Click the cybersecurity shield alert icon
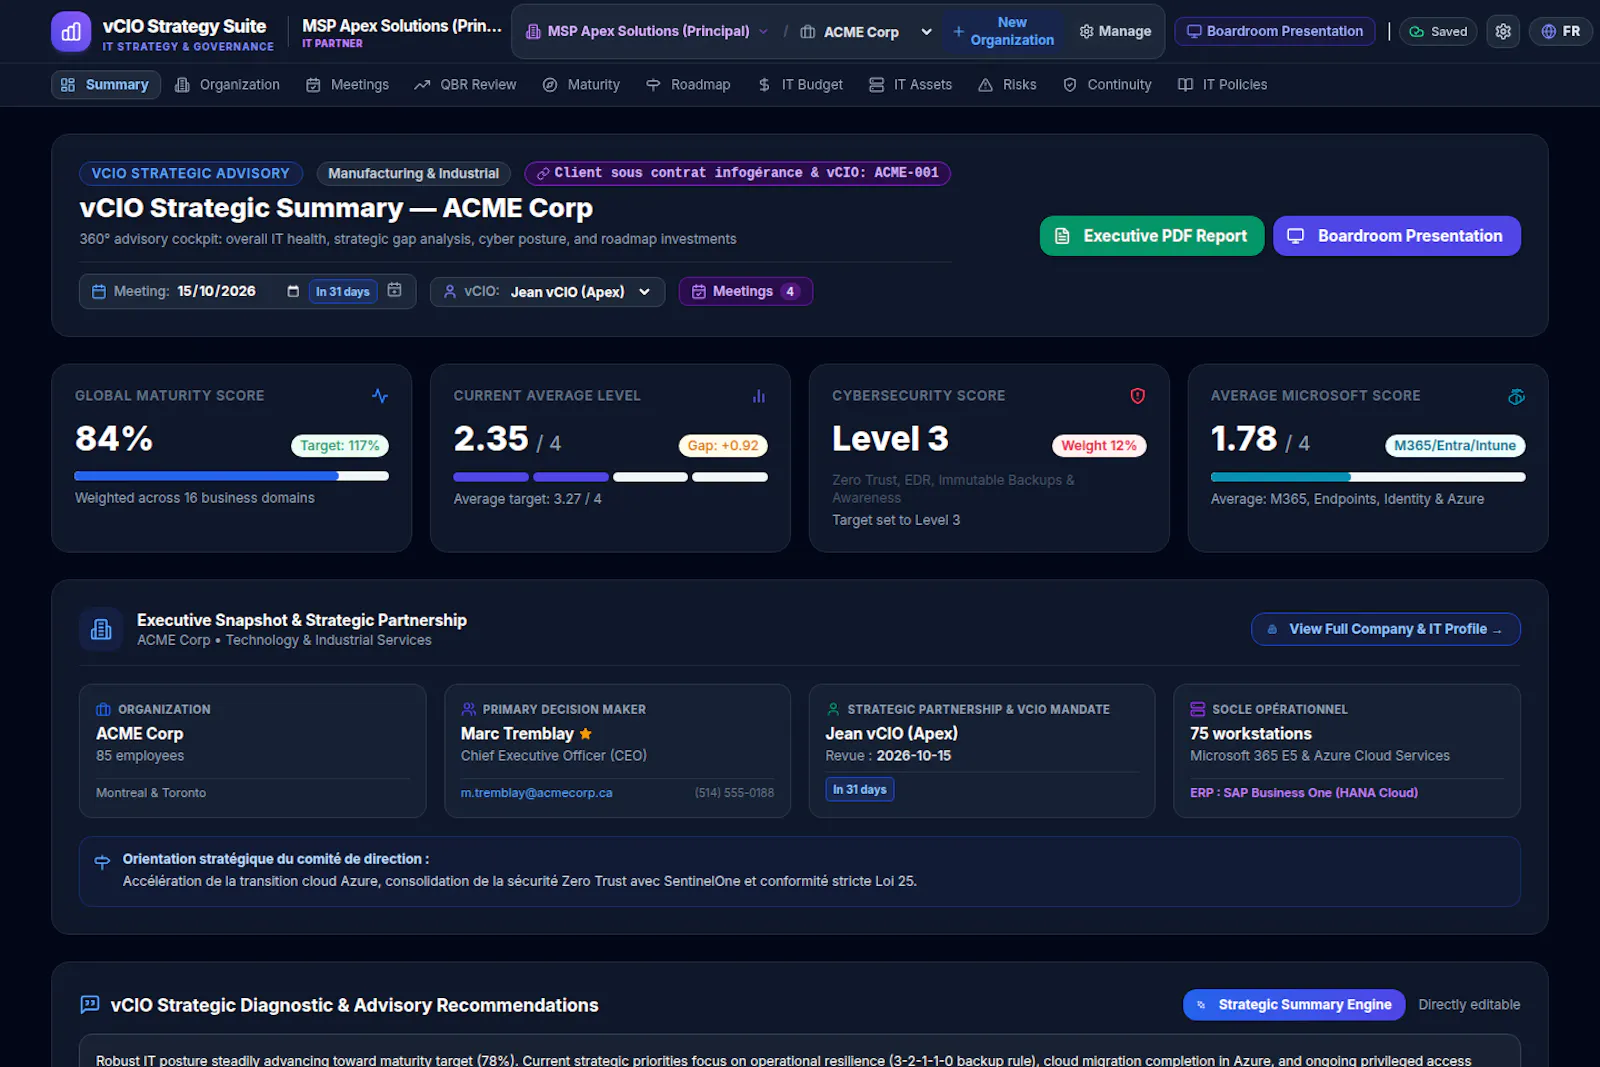The height and width of the screenshot is (1067, 1600). pos(1138,396)
